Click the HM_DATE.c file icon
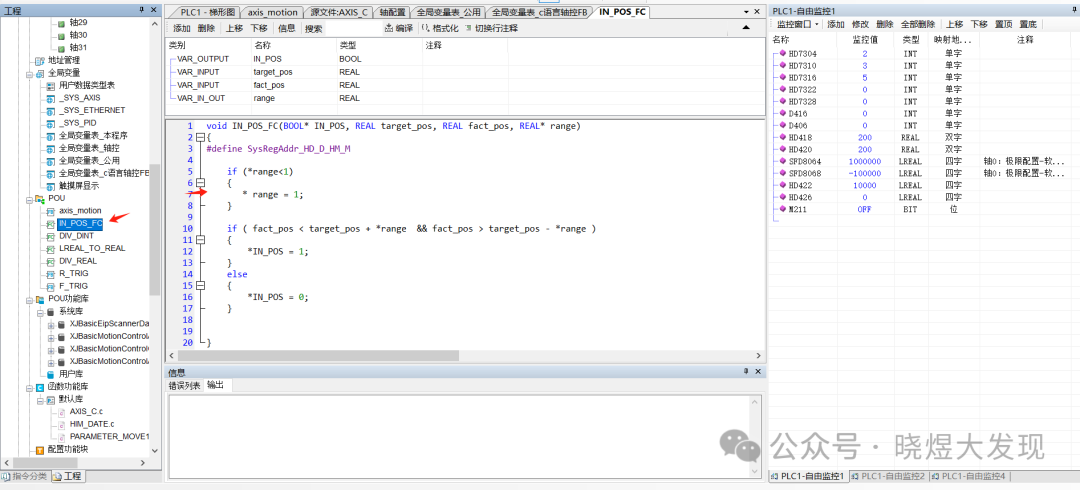 click(61, 424)
